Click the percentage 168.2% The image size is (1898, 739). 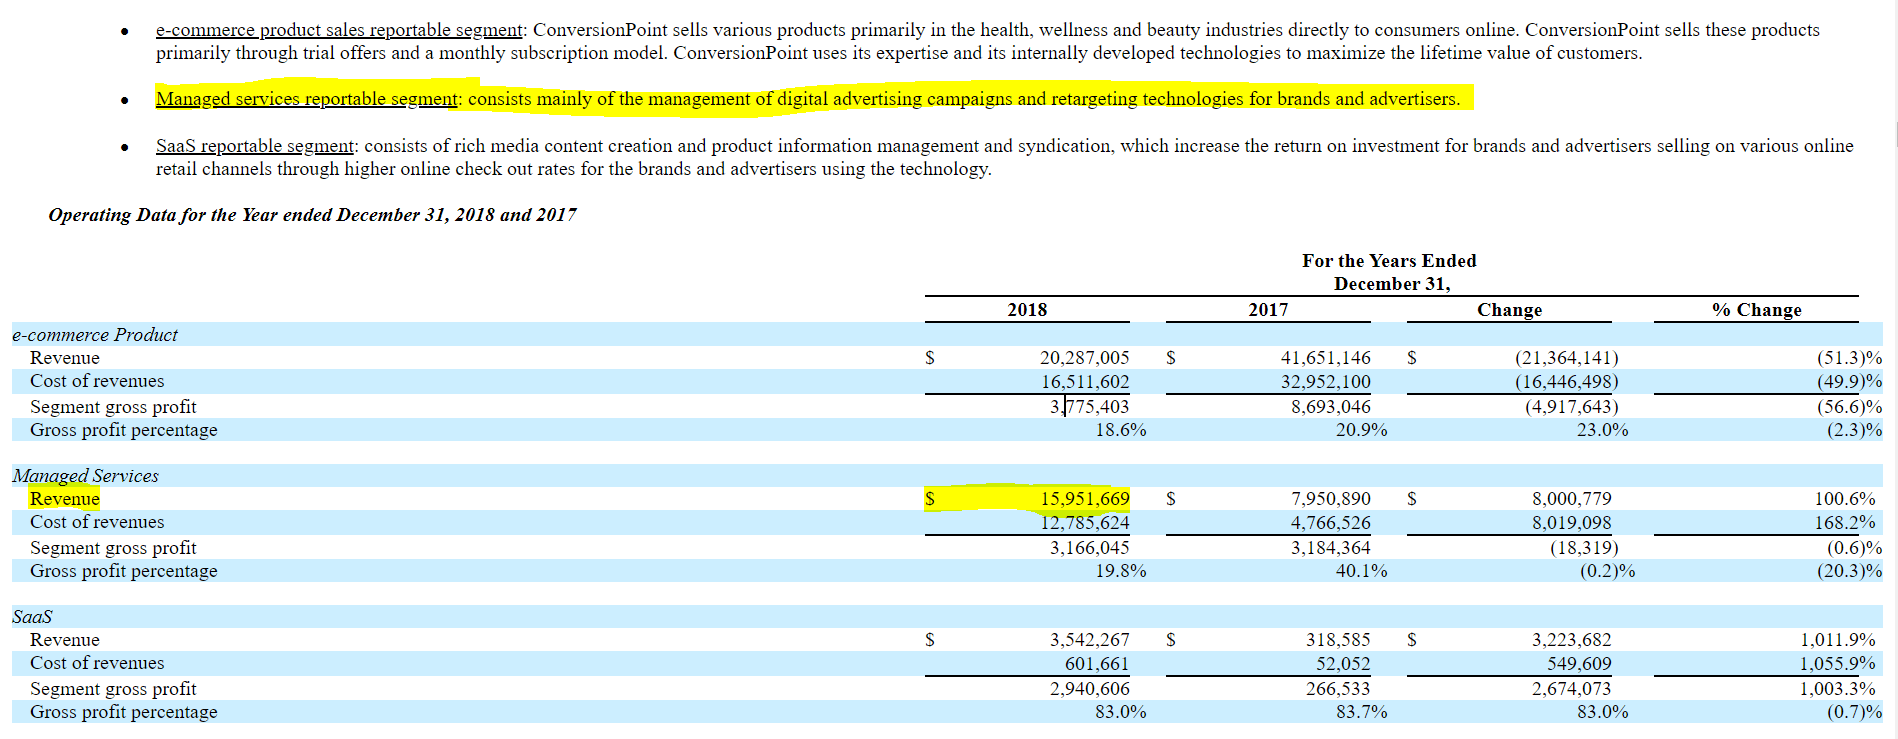1845,523
